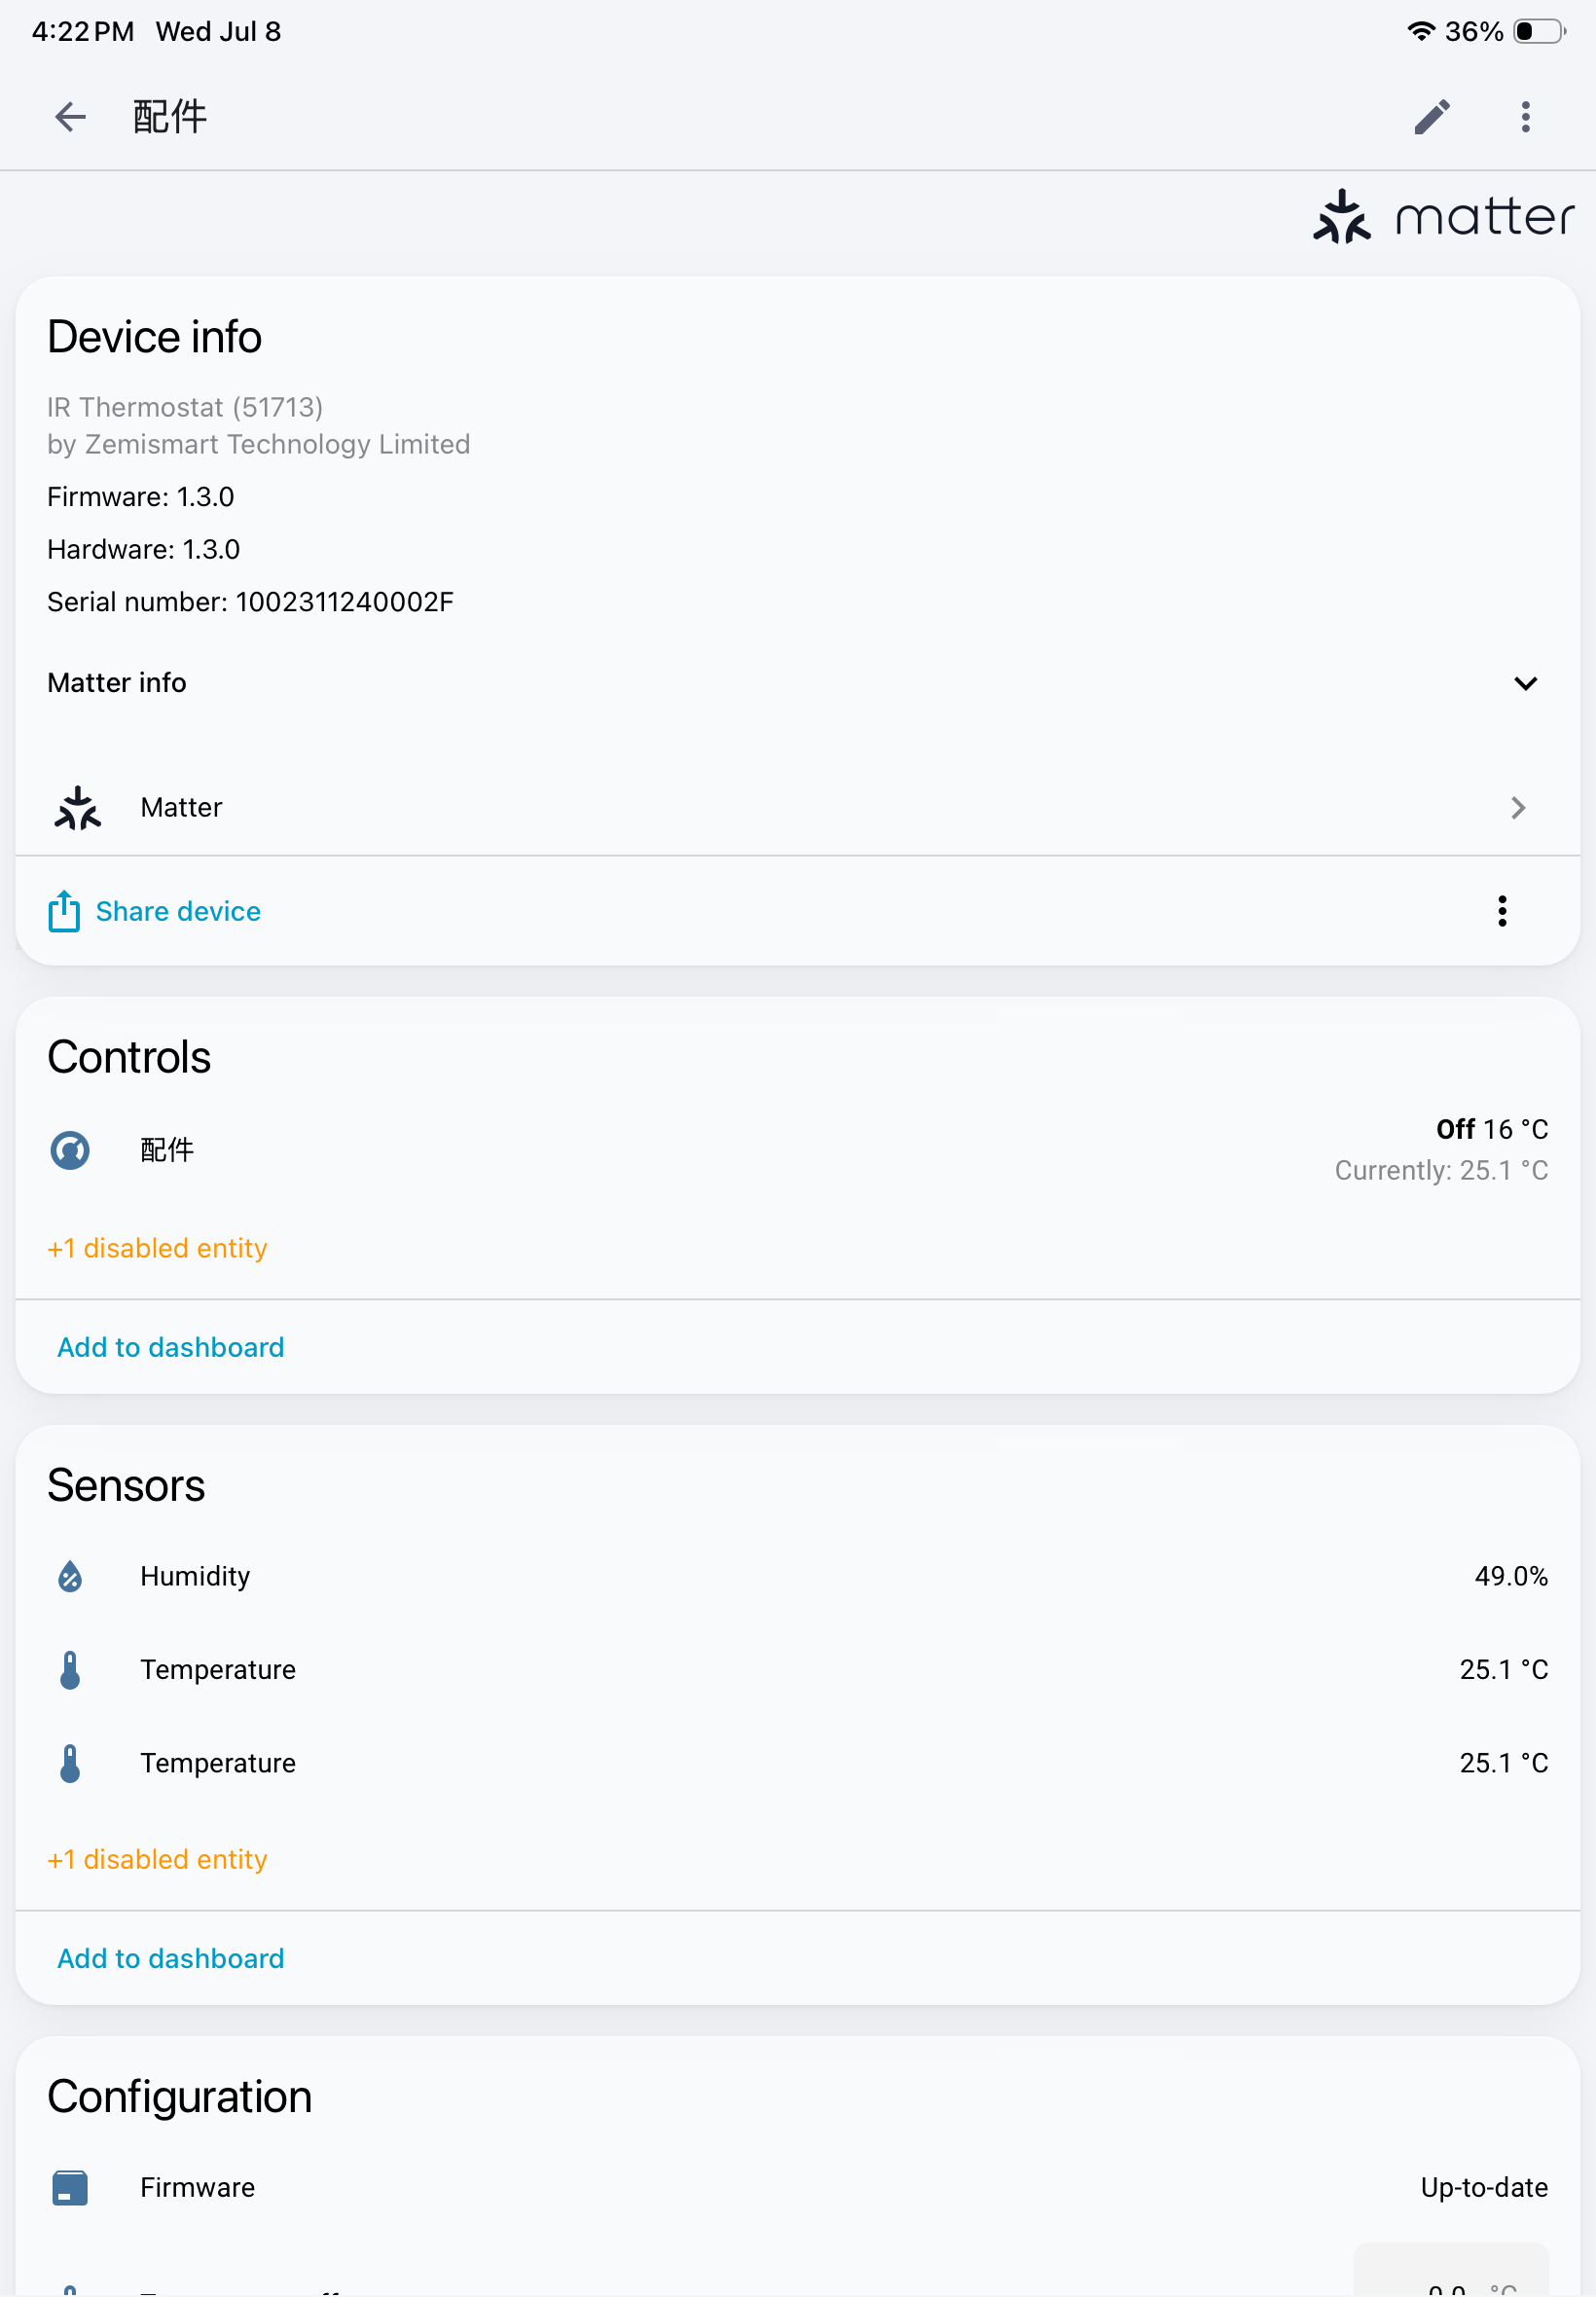The image size is (1596, 2297).
Task: Add Sensors to dashboard
Action: click(171, 1958)
